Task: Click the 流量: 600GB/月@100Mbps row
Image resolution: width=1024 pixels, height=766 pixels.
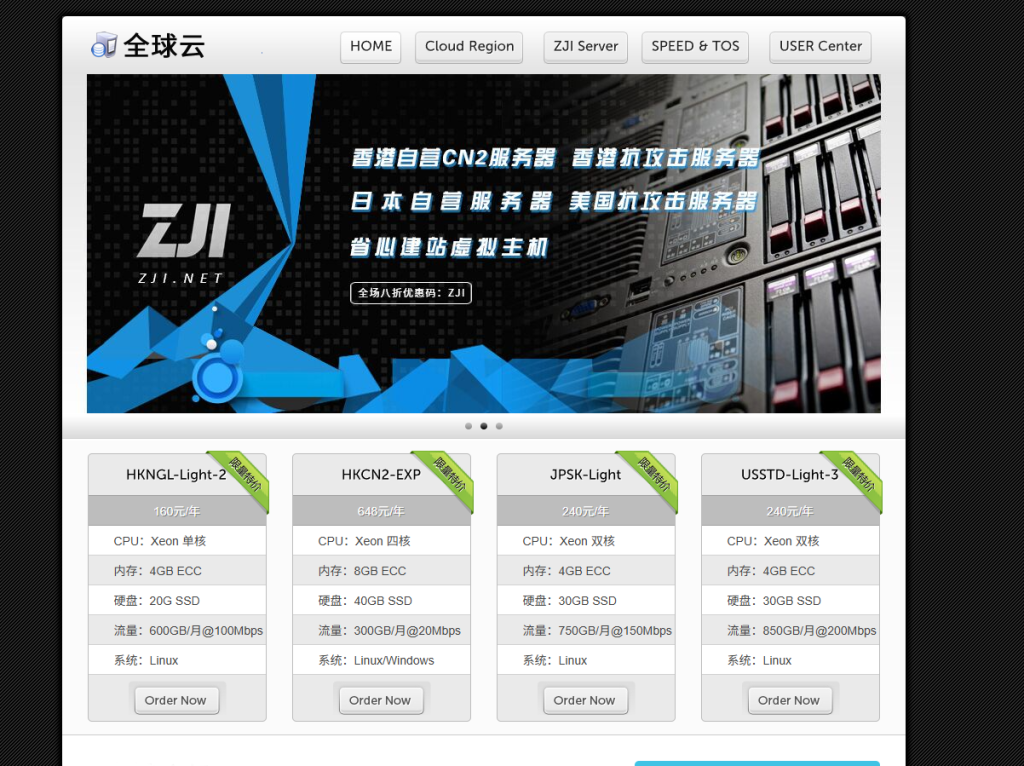Action: (177, 630)
